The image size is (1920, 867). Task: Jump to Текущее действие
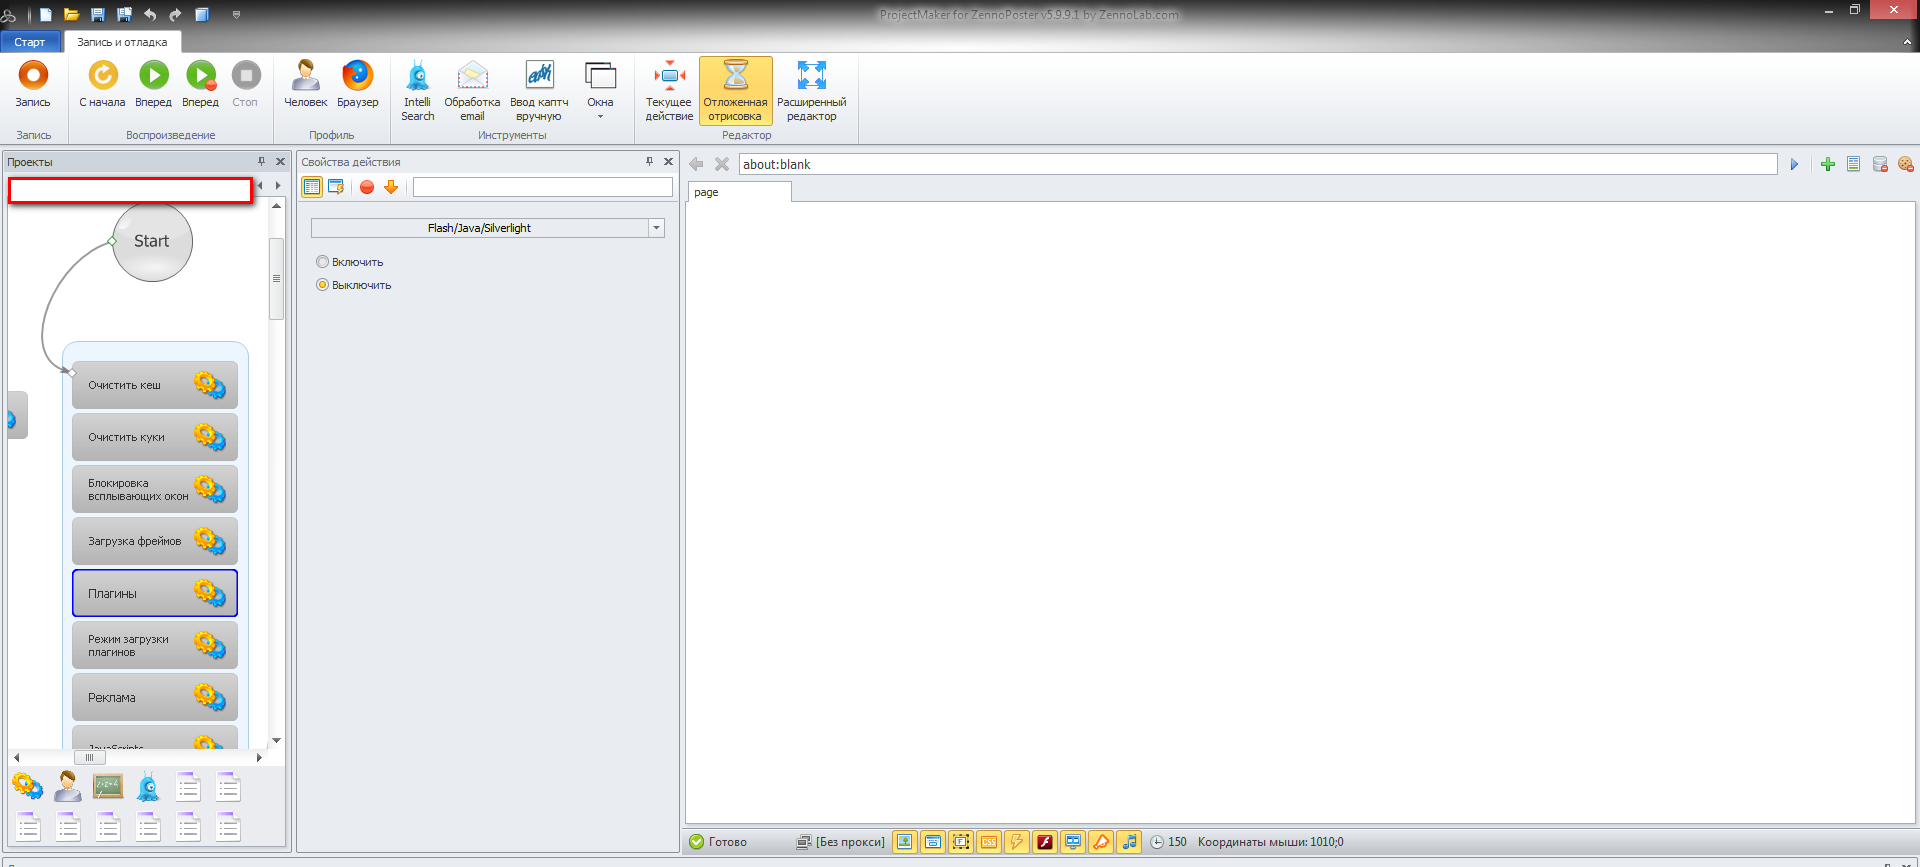coord(669,90)
